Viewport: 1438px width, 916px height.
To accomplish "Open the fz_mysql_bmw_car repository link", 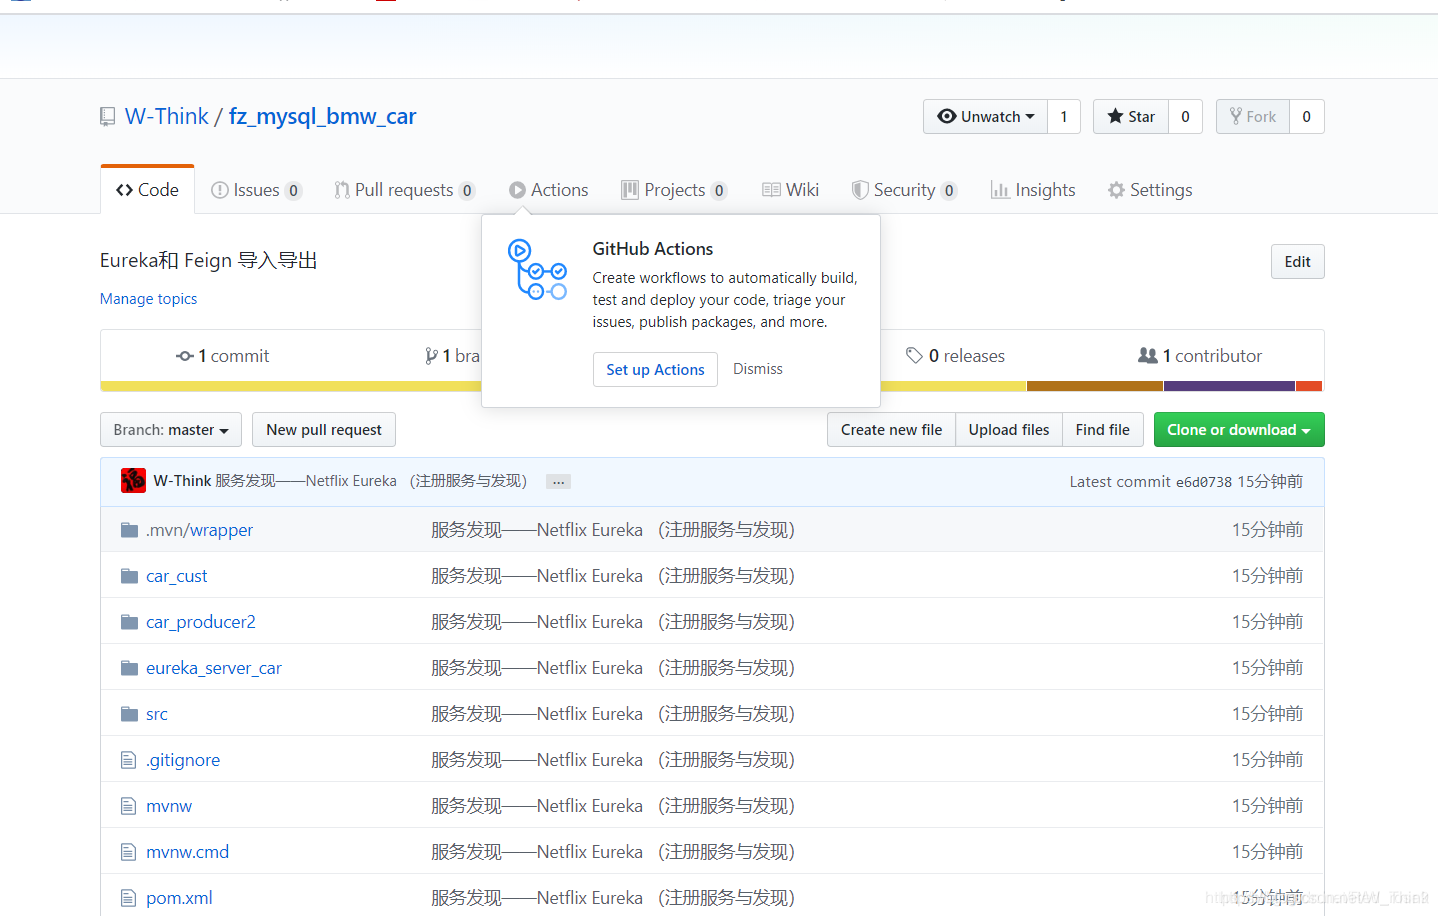I will 322,117.
